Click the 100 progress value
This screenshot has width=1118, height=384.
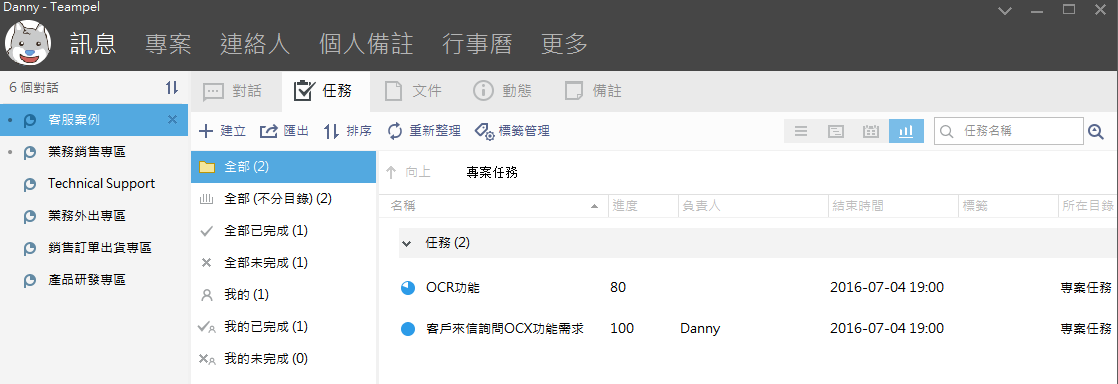click(622, 329)
